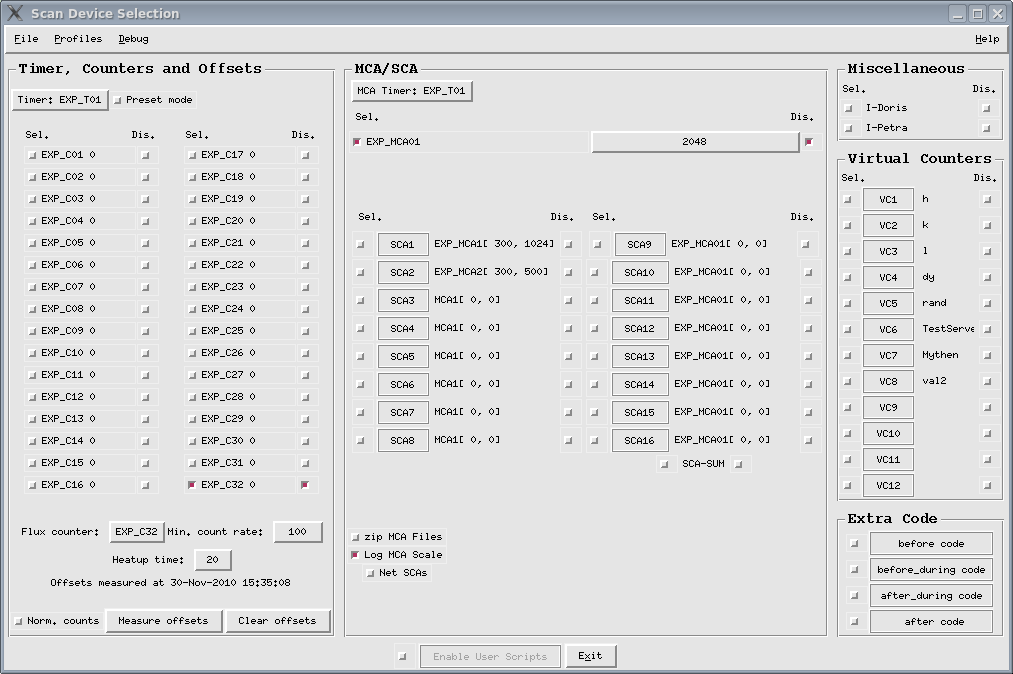
Task: Toggle the Log MCA Scale checkbox
Action: tap(355, 555)
